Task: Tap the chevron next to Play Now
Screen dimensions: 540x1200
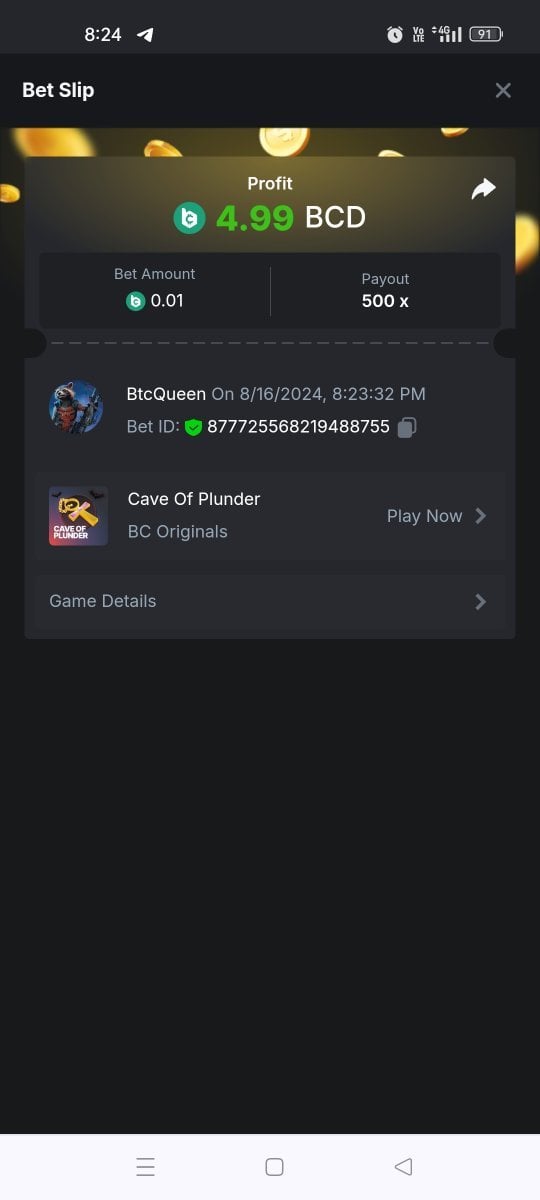Action: [481, 516]
